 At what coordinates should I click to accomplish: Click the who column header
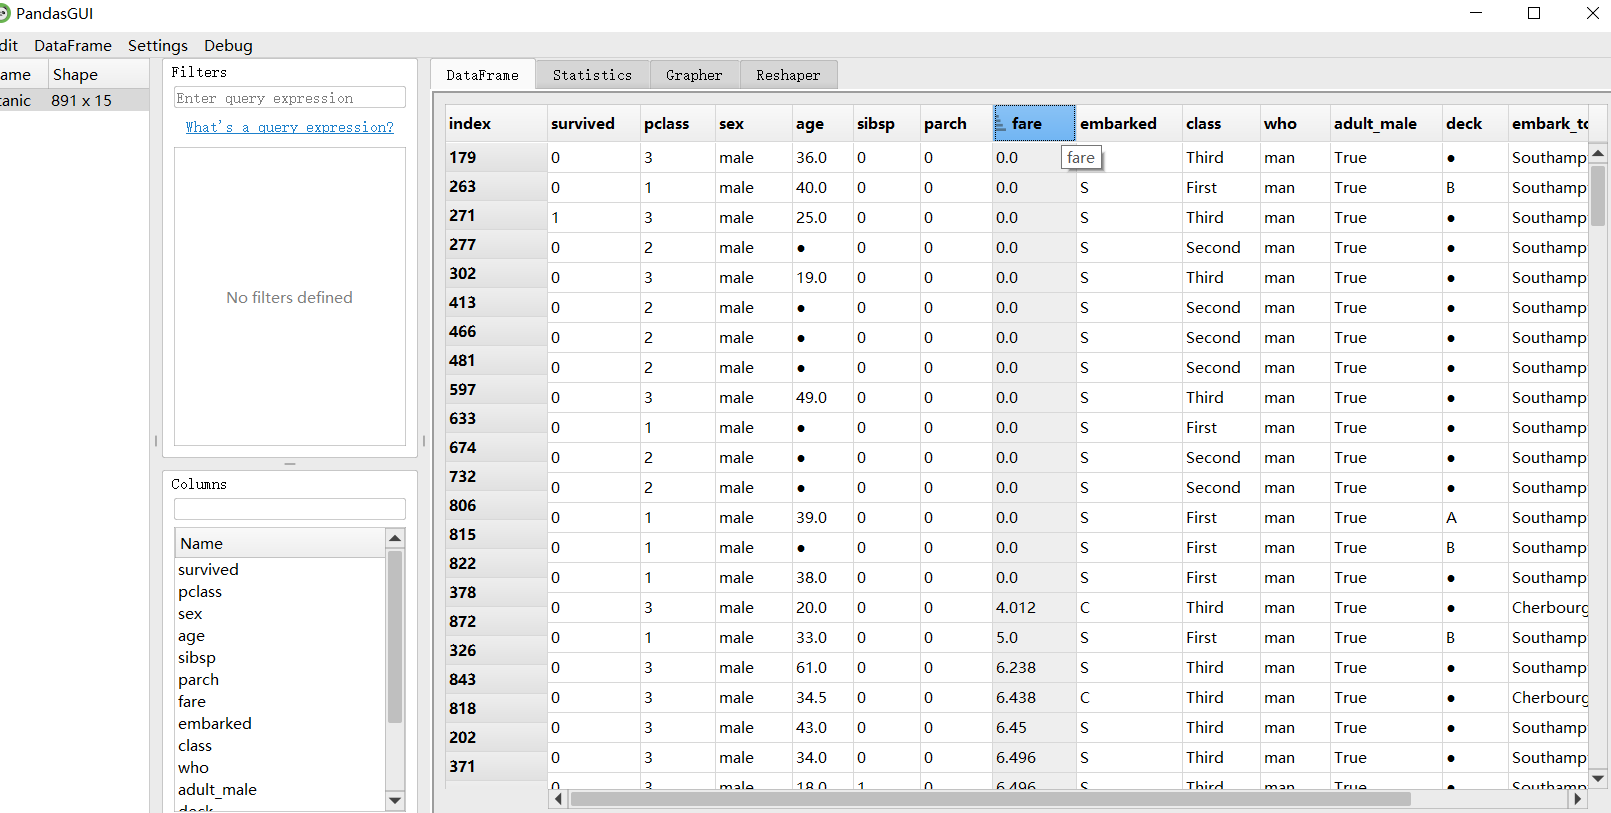coord(1295,123)
